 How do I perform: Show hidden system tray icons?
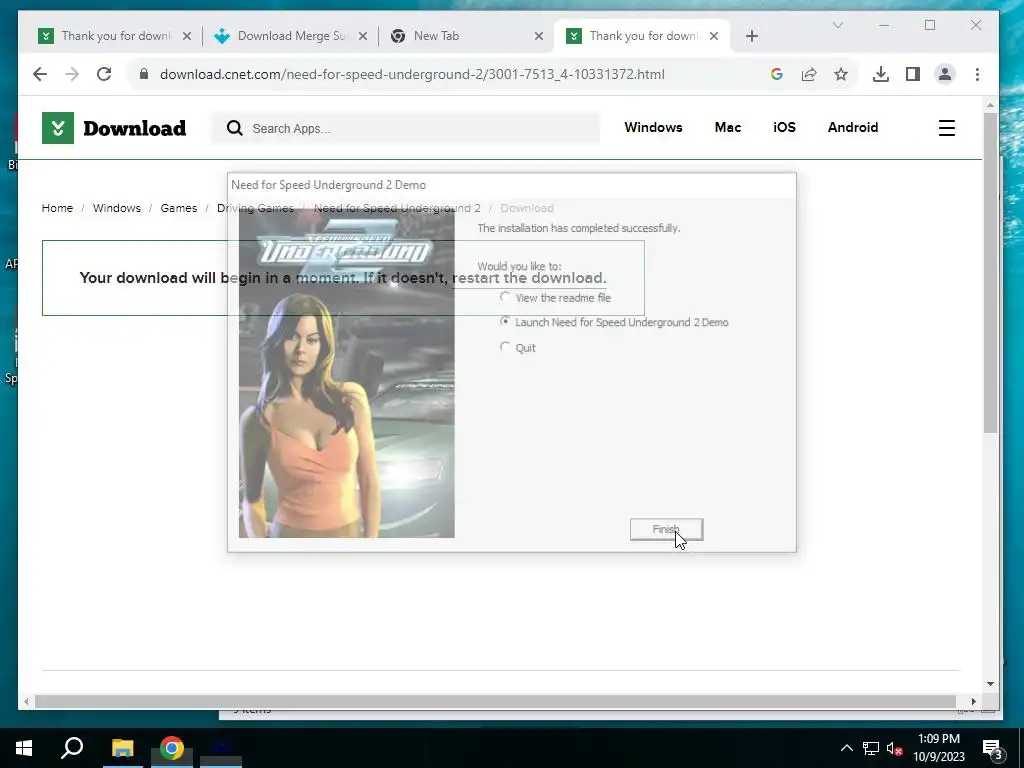[846, 748]
